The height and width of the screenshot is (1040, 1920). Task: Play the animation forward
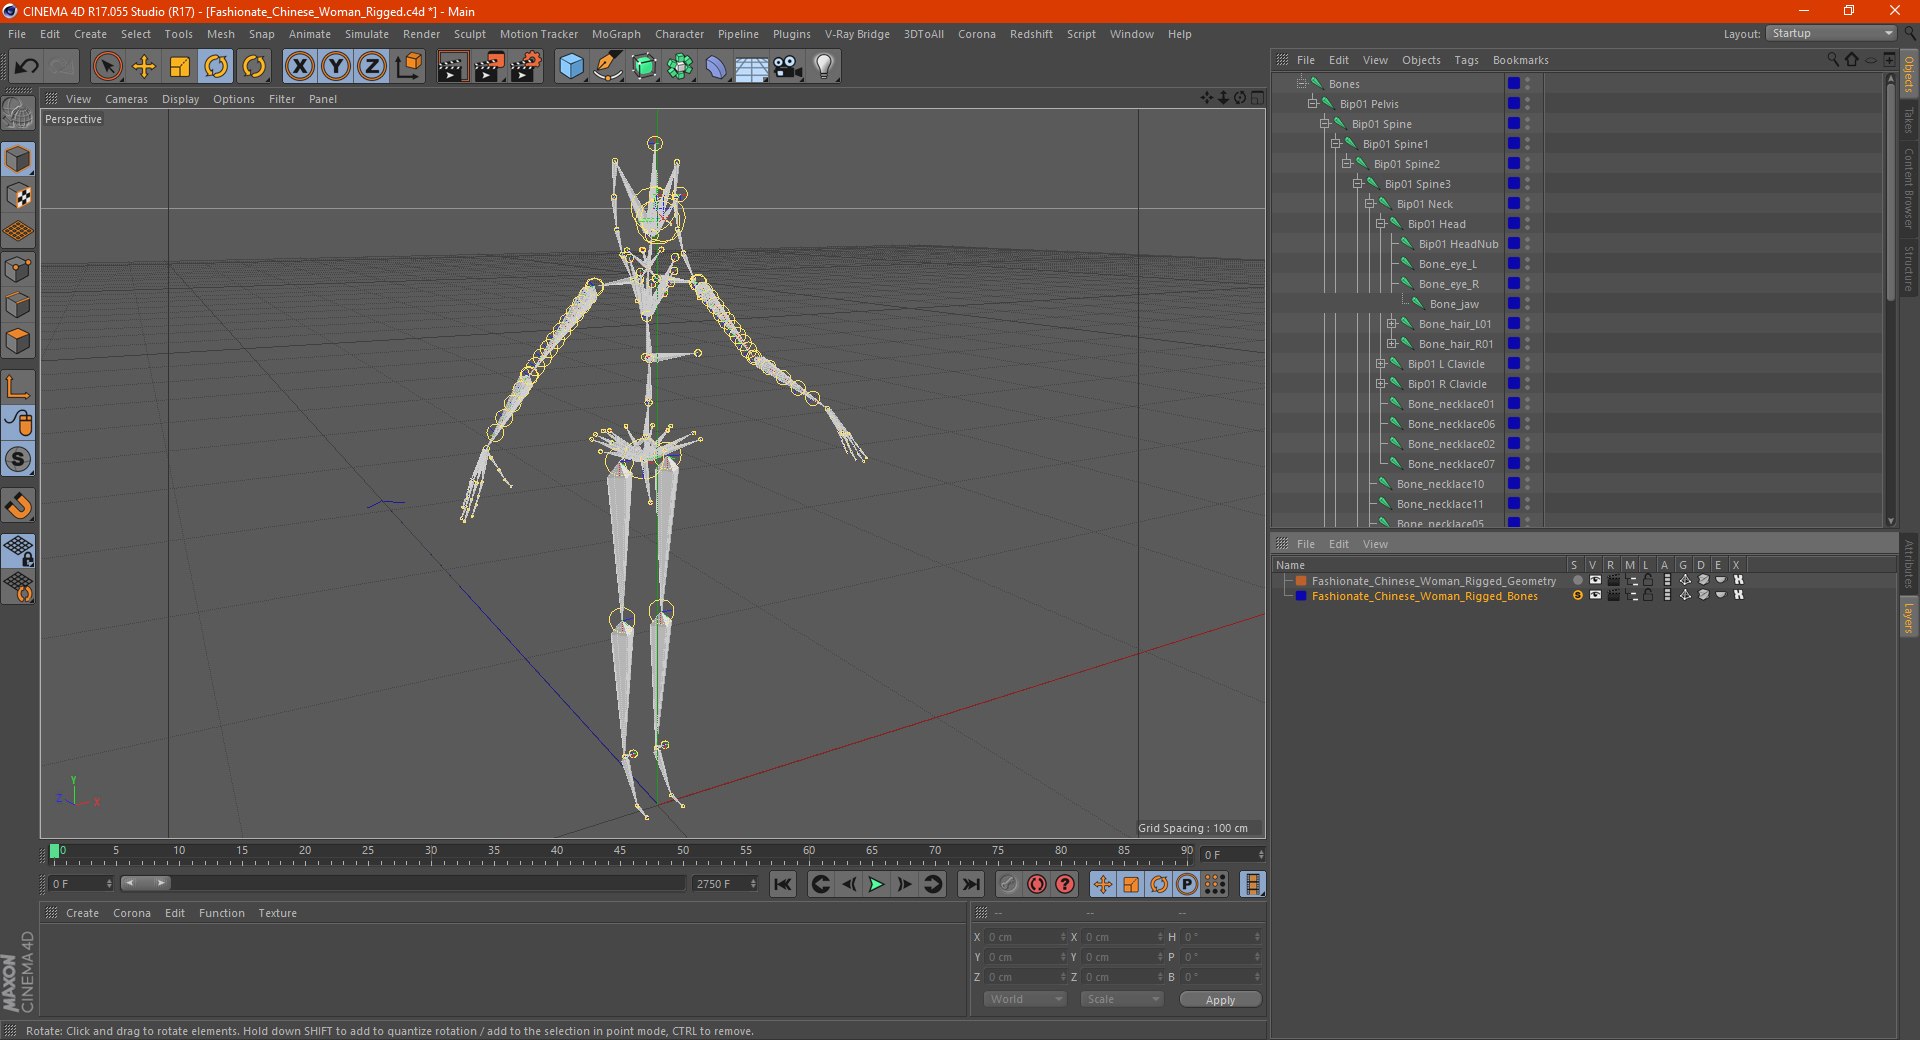coord(876,884)
